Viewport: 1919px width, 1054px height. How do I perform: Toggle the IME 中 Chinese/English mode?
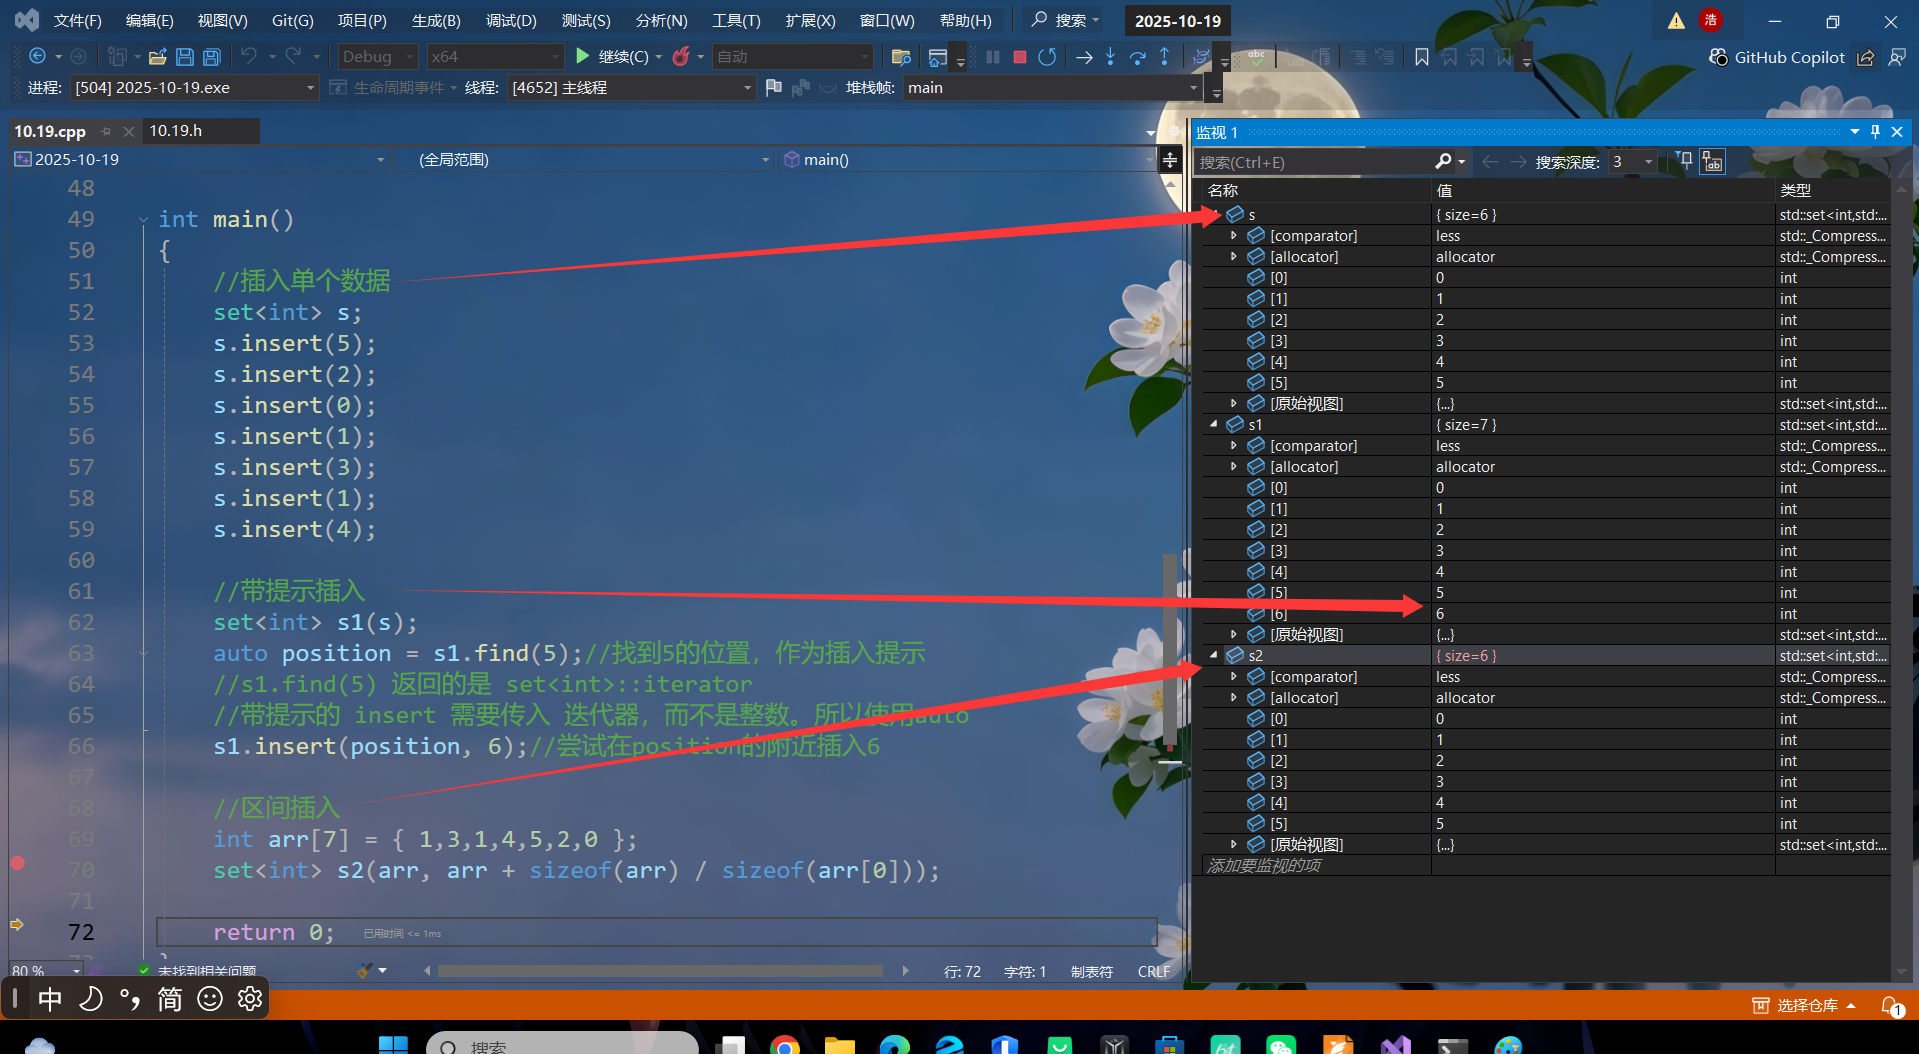coord(50,998)
